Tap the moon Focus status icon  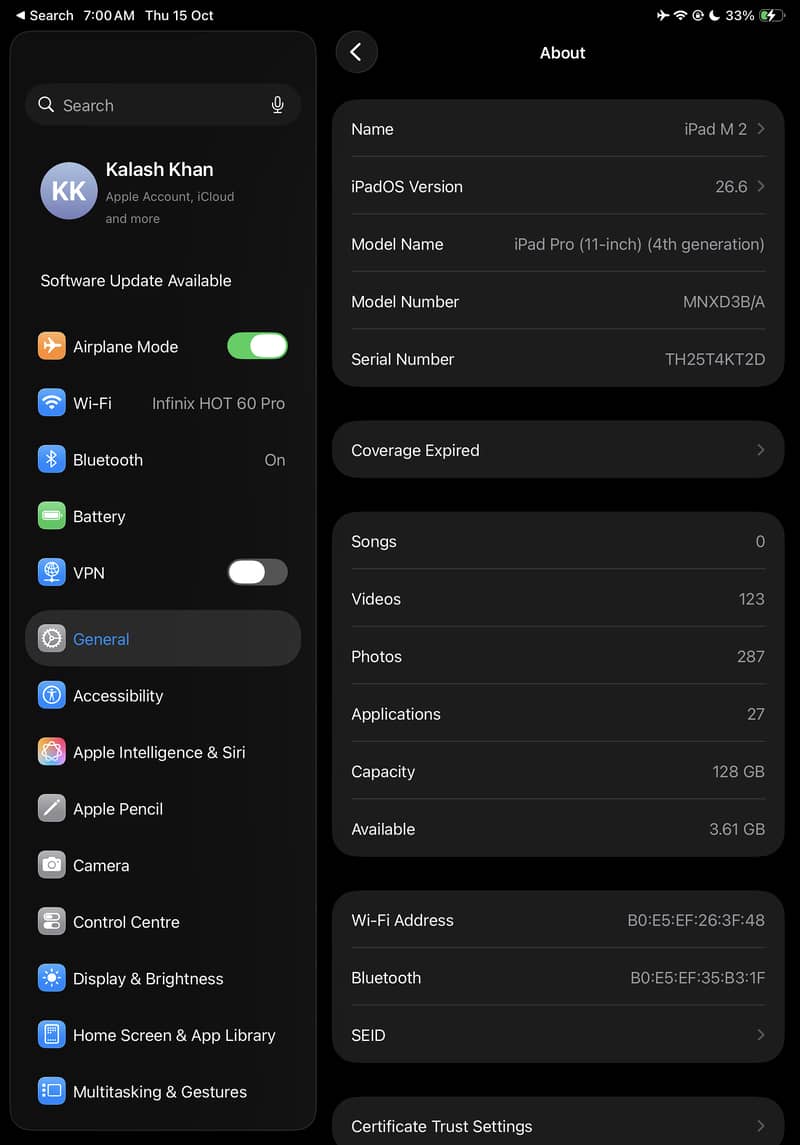point(715,15)
